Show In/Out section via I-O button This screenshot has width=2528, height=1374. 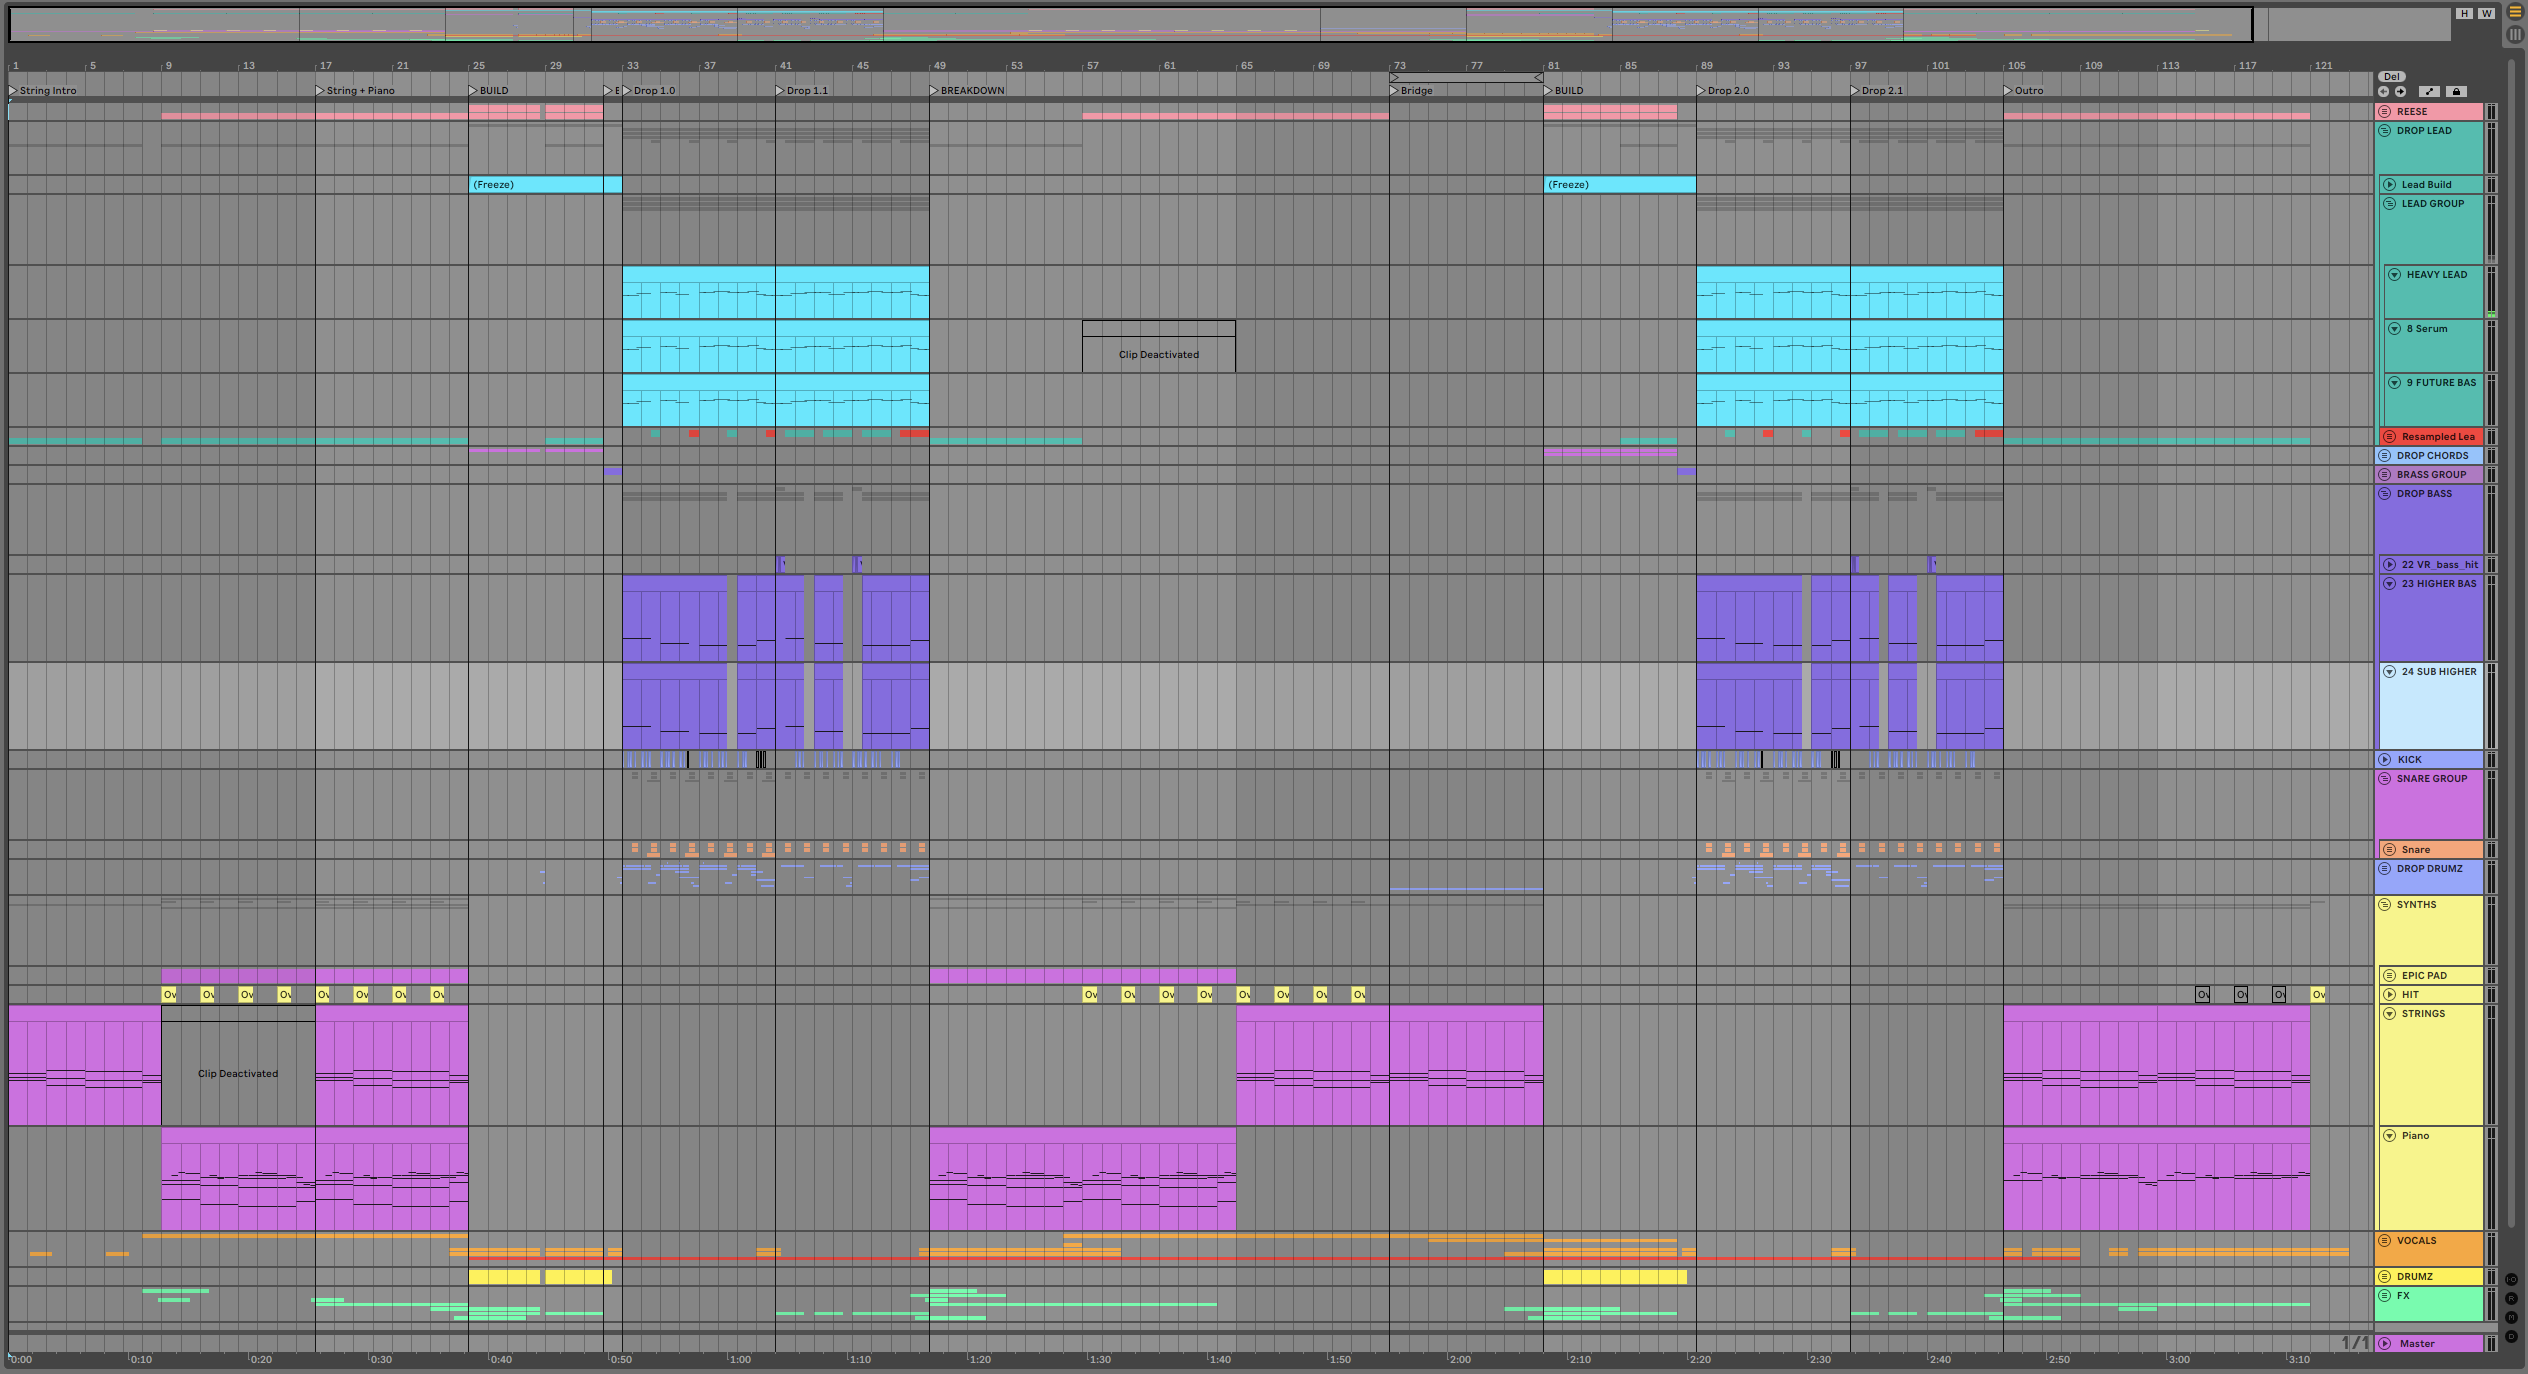coord(2511,1279)
